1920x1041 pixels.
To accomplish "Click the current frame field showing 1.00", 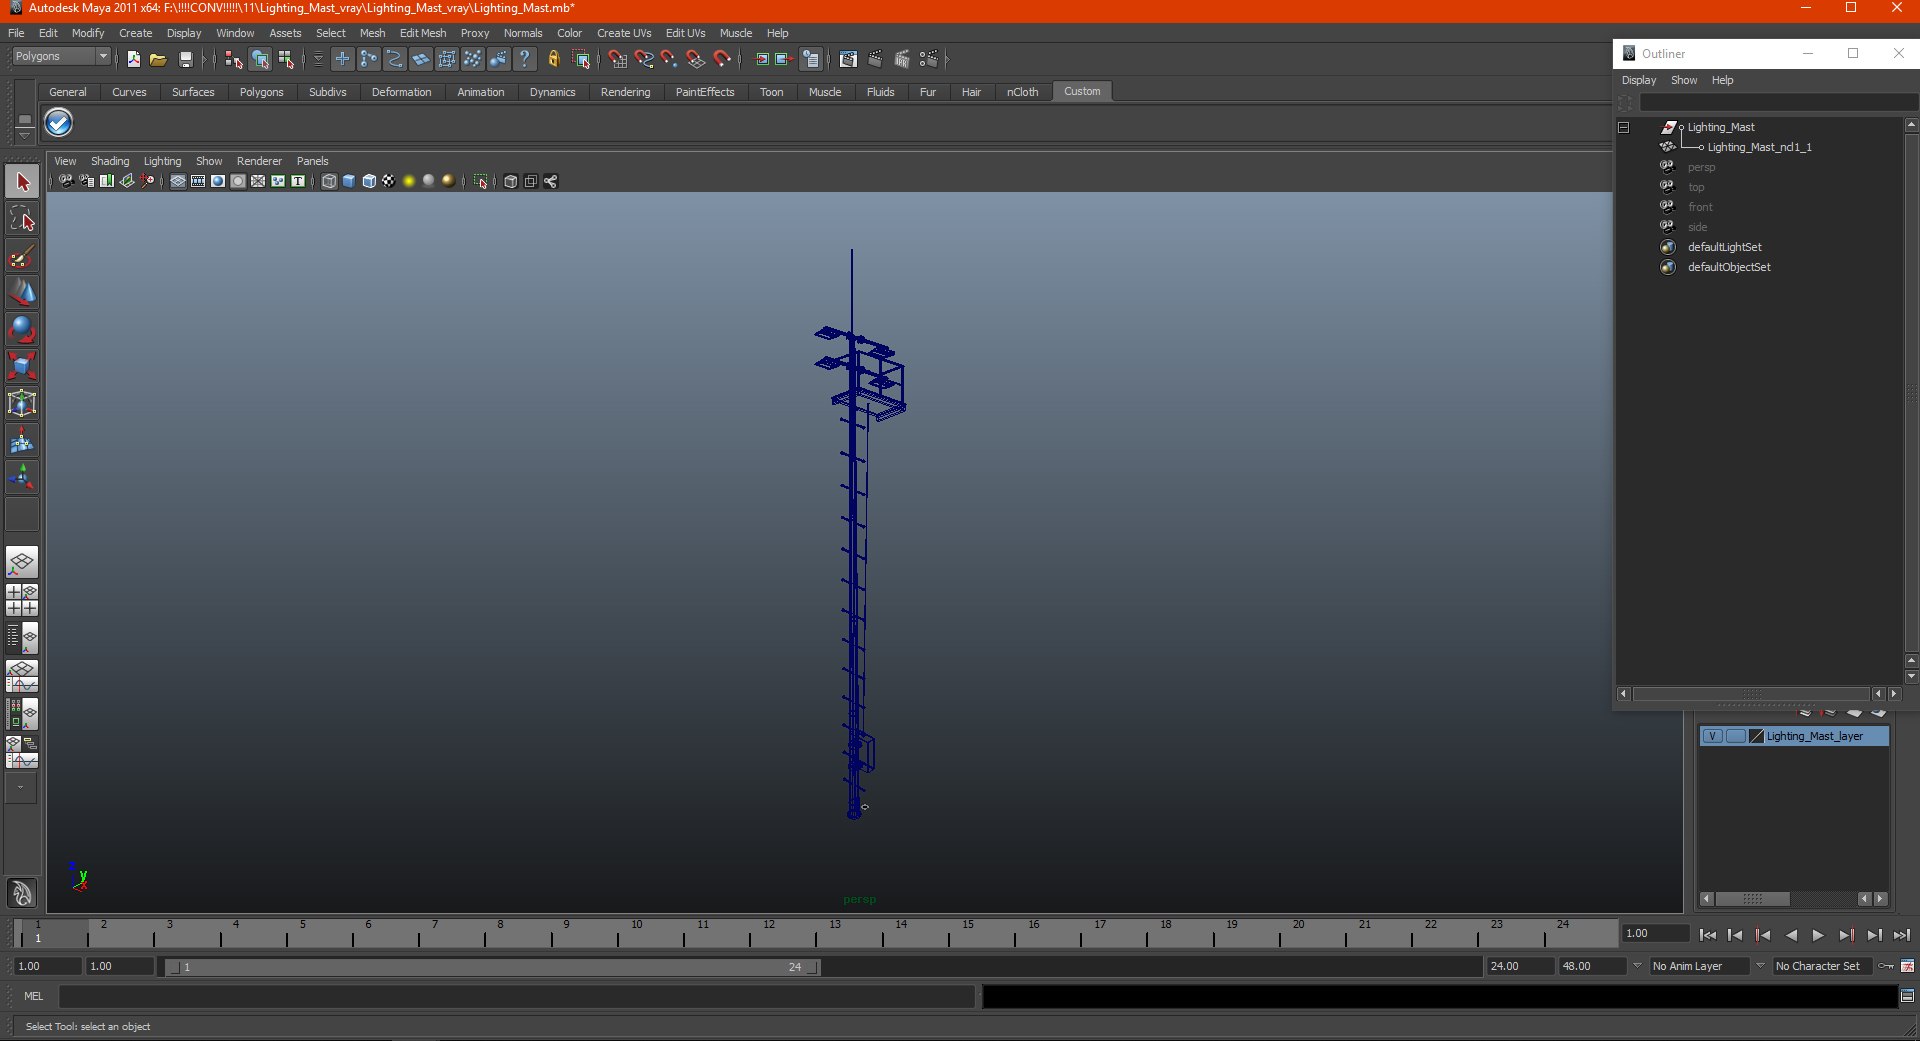I will tap(1655, 933).
